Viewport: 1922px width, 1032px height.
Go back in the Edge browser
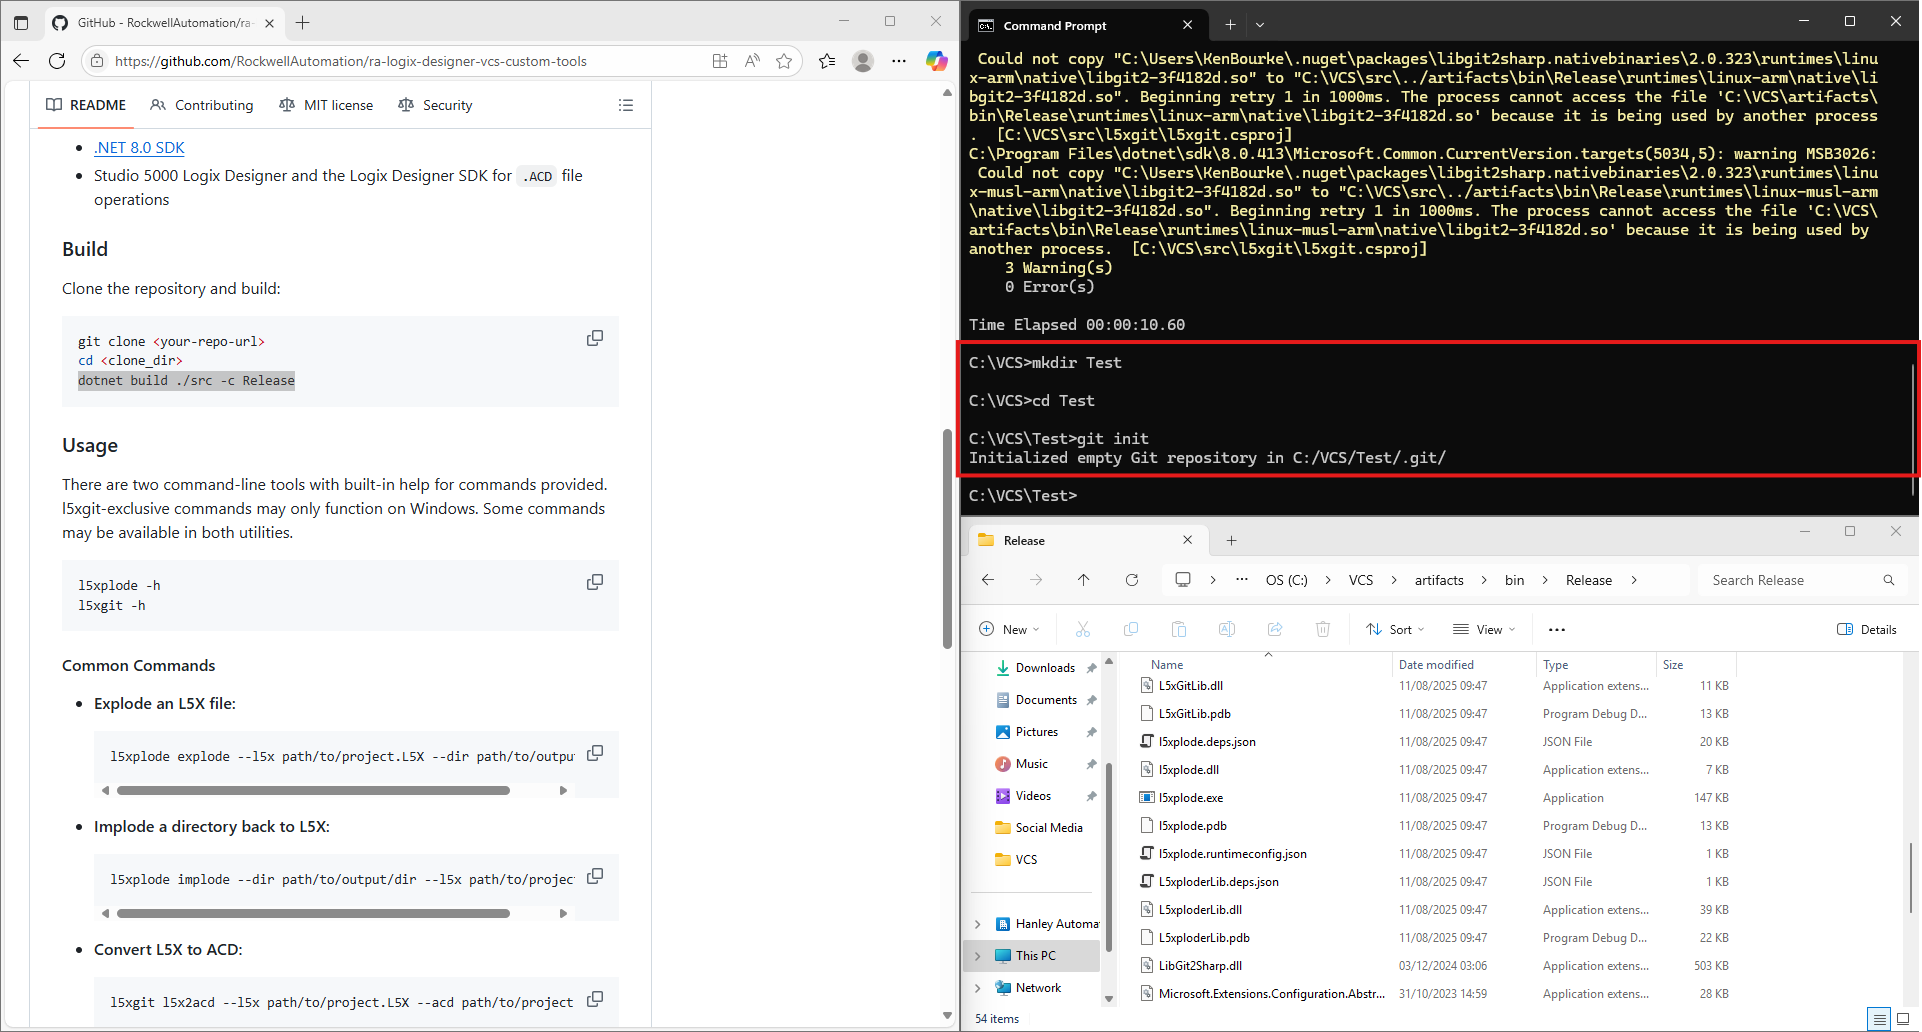21,61
